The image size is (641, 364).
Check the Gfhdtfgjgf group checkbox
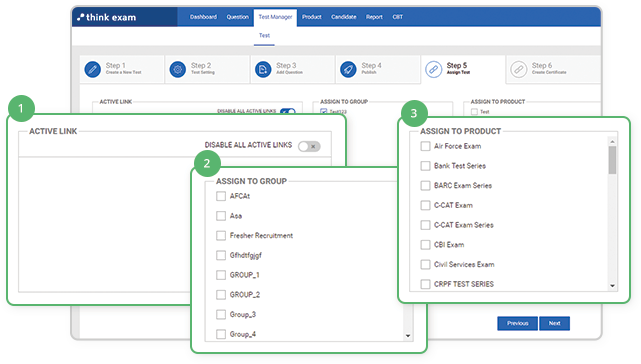(x=221, y=255)
